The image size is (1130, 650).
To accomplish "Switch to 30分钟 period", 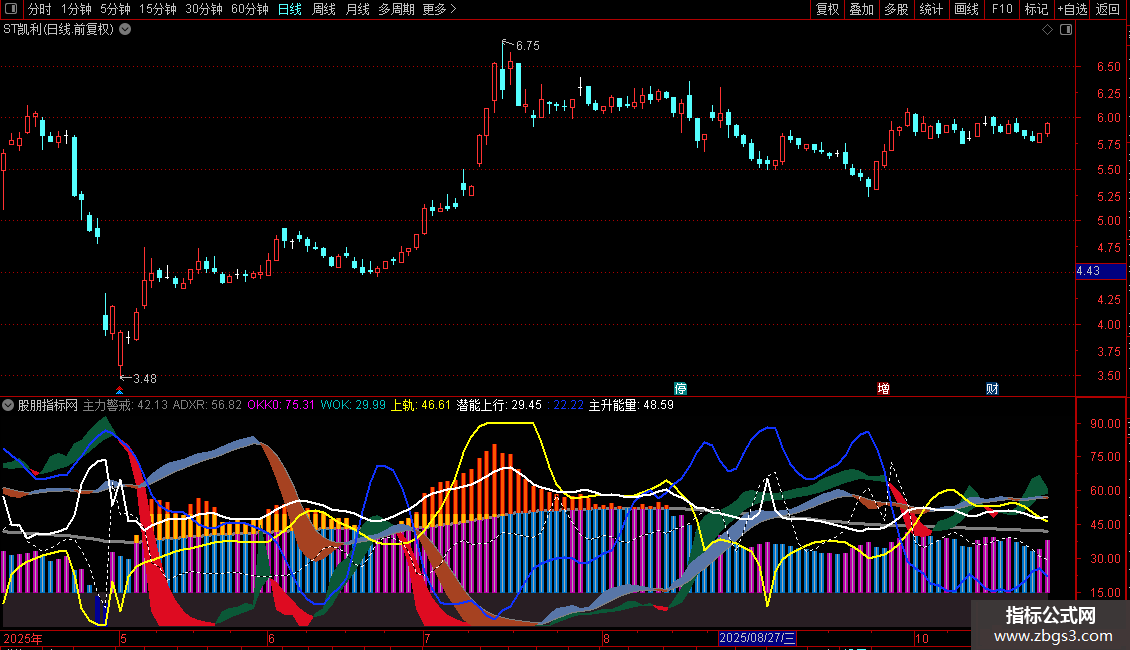I will (x=204, y=9).
